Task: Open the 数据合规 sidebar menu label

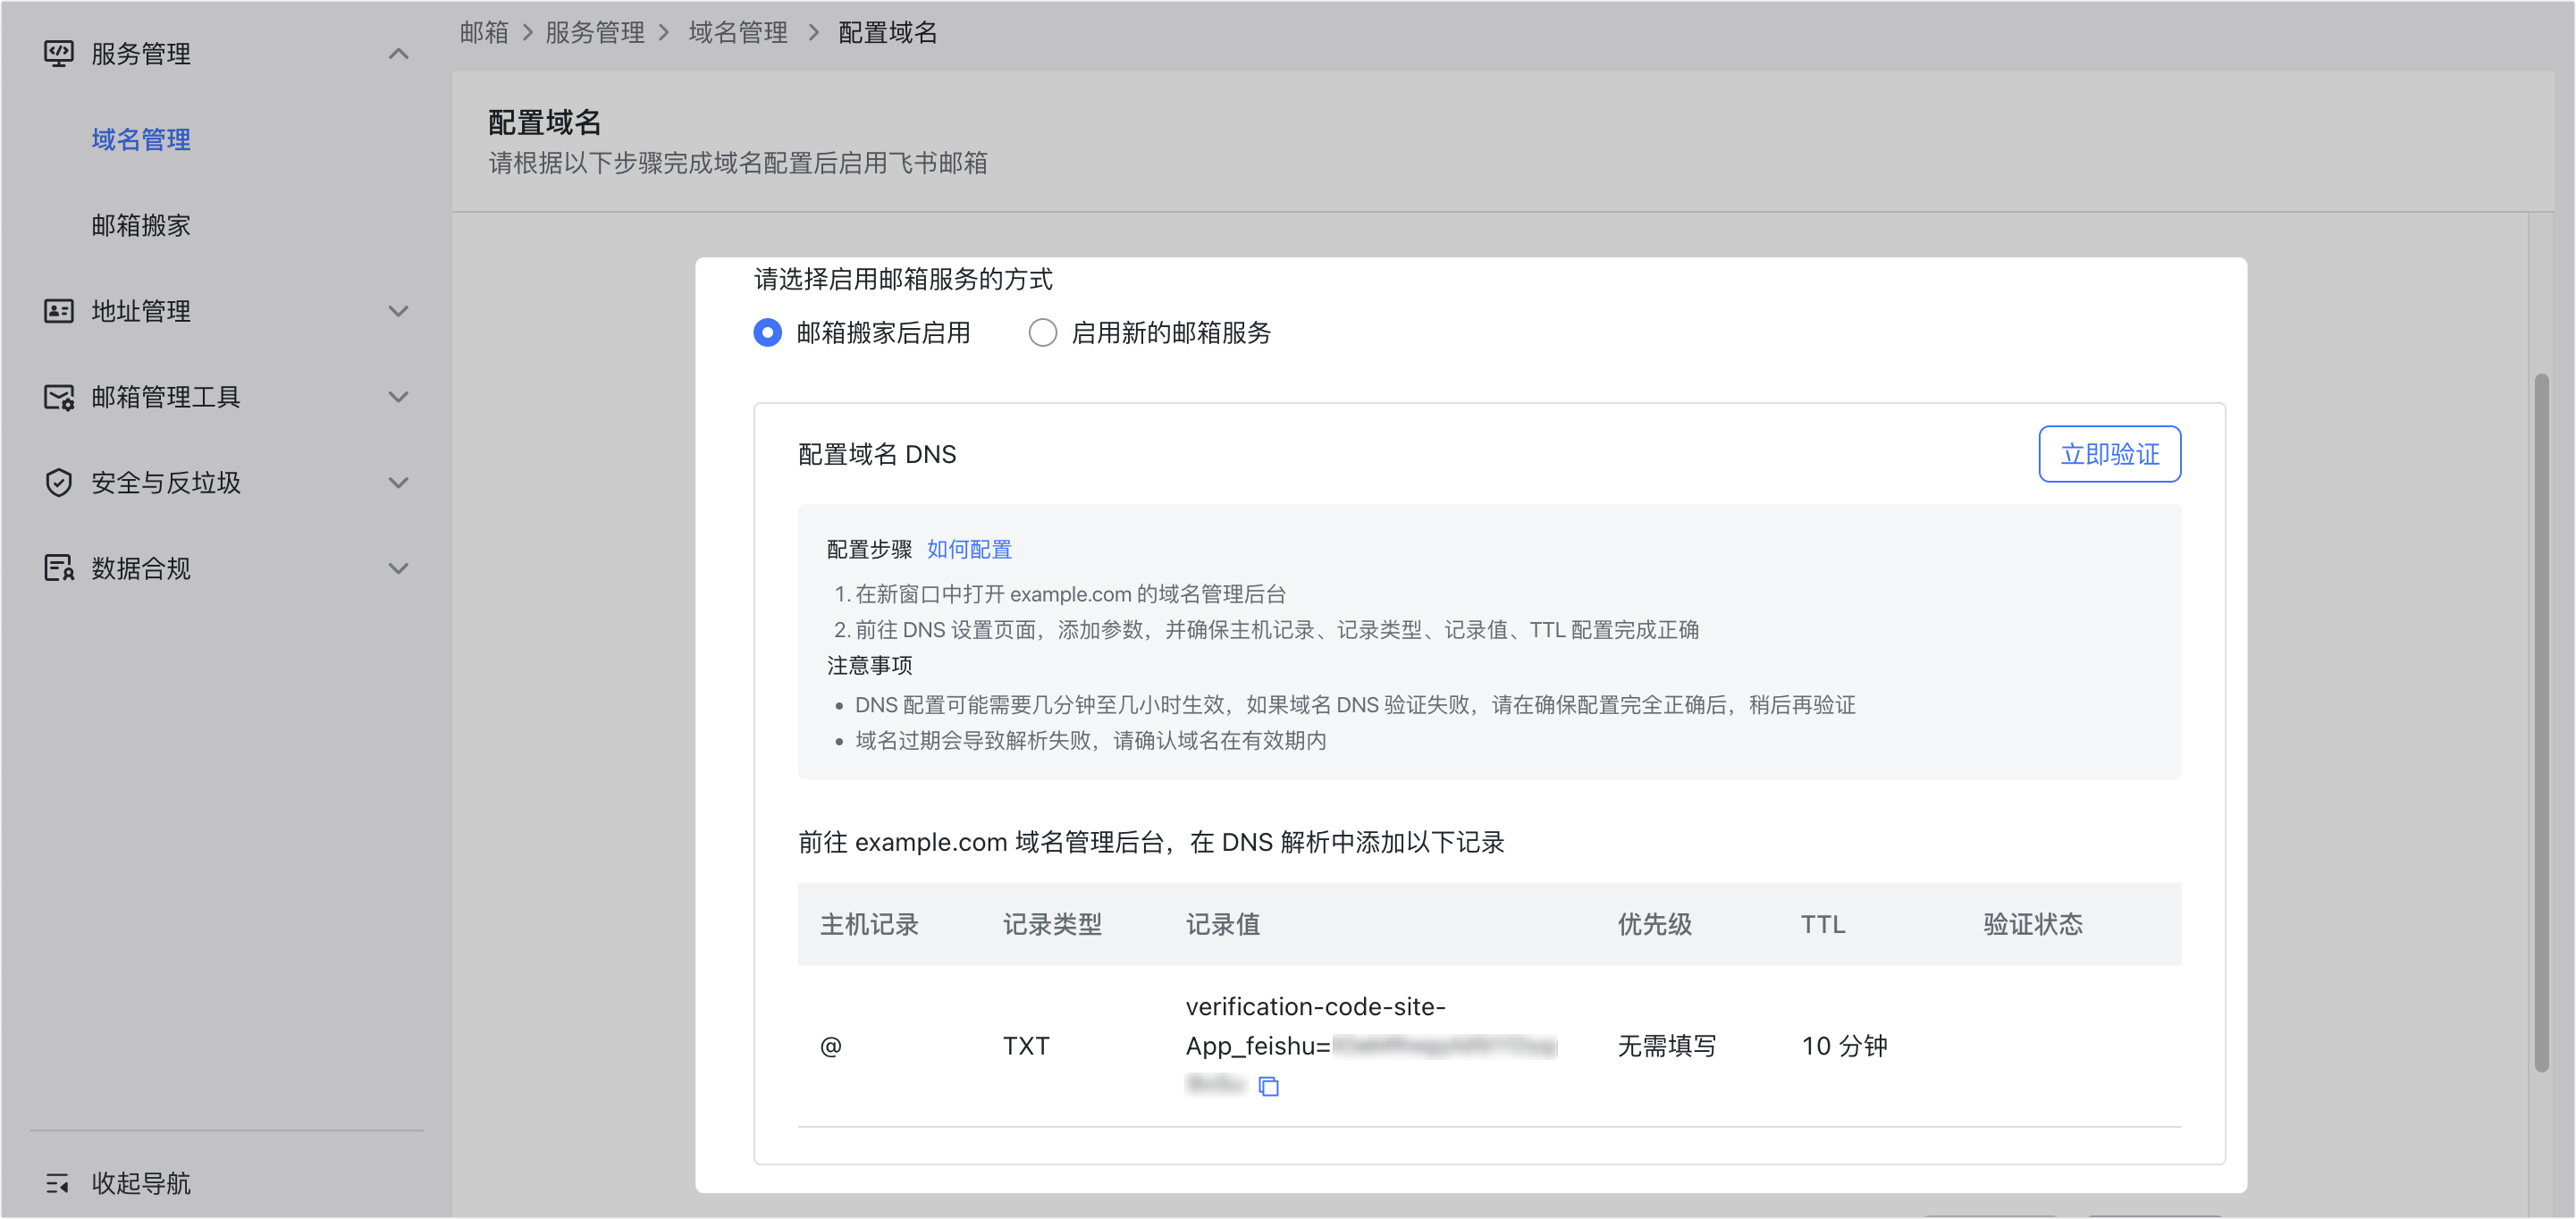Action: [x=141, y=568]
